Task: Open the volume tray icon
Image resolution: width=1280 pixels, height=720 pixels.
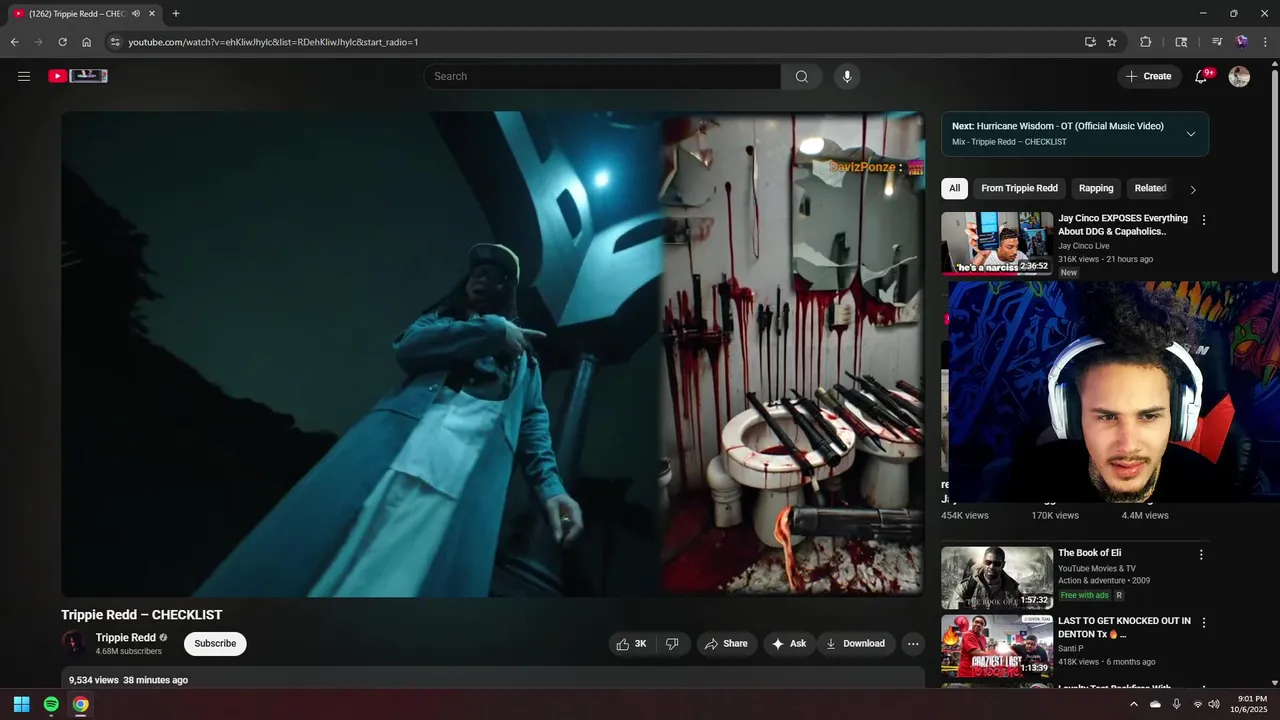Action: pyautogui.click(x=1213, y=704)
